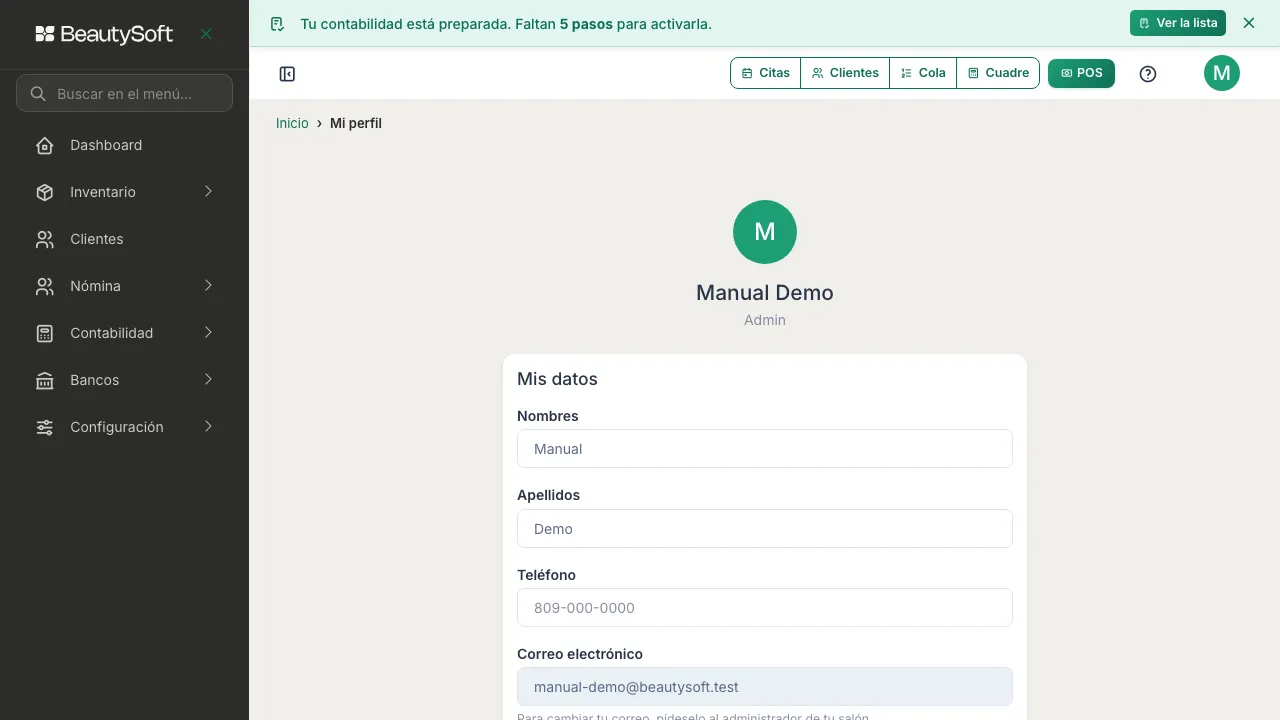The width and height of the screenshot is (1280, 720).
Task: Click the Mis datos heading
Action: pos(557,380)
